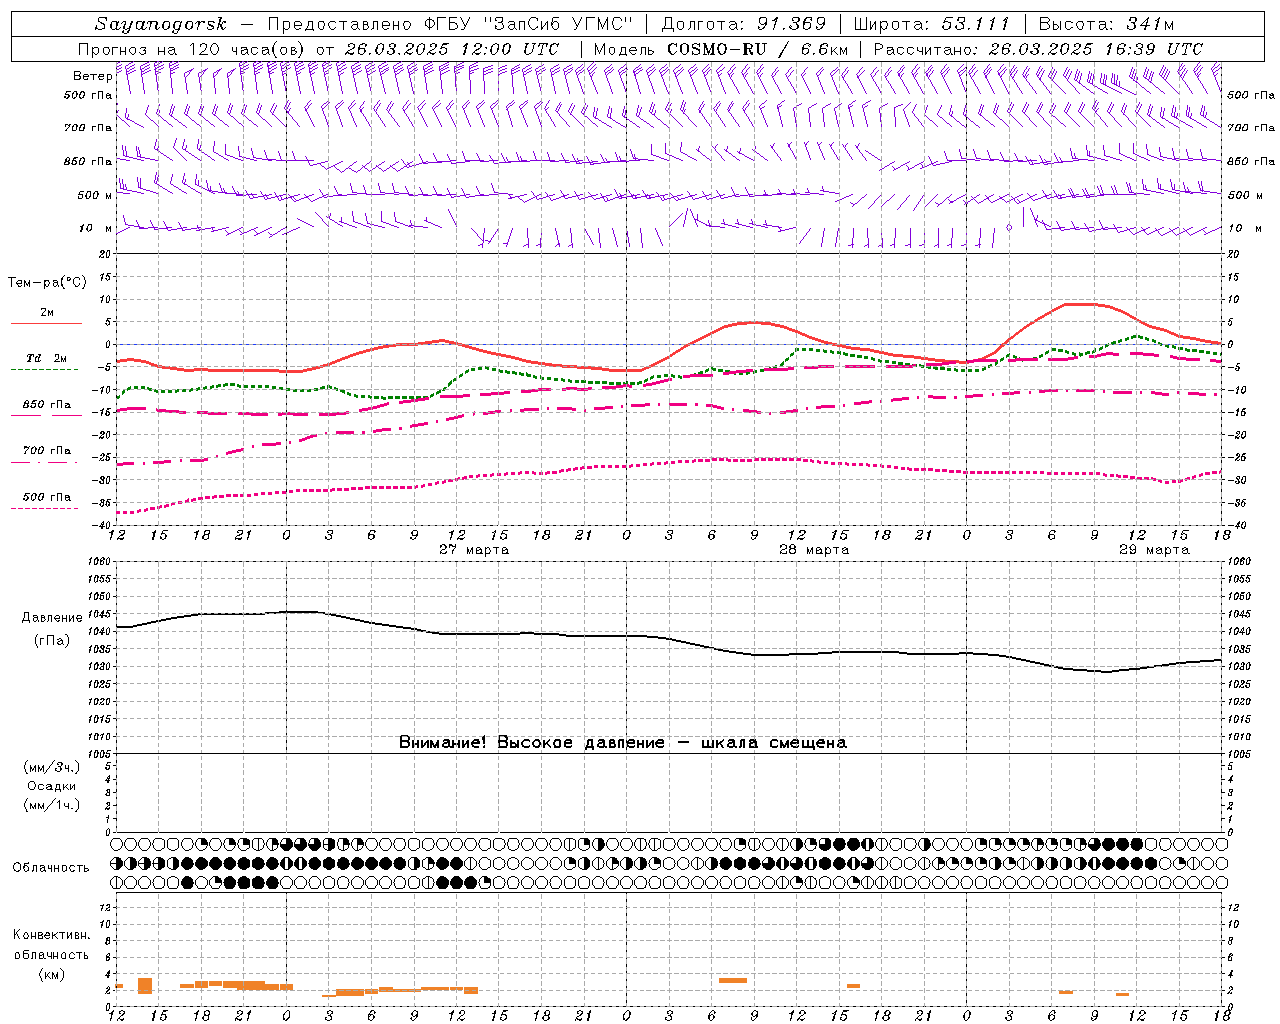Click the (мм/1ч.) precipitation unit label
1280x1024 pixels.
pyautogui.click(x=52, y=805)
